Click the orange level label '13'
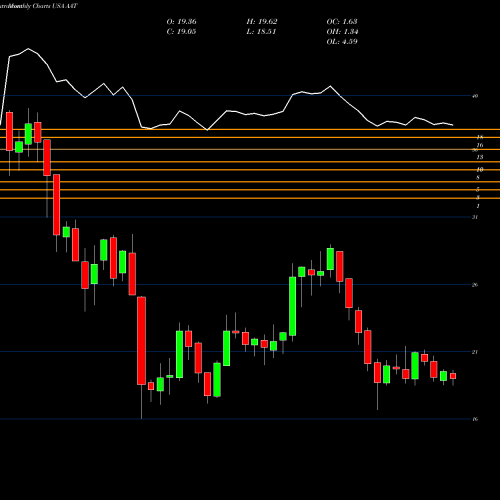This screenshot has width=500, height=500. point(480,157)
